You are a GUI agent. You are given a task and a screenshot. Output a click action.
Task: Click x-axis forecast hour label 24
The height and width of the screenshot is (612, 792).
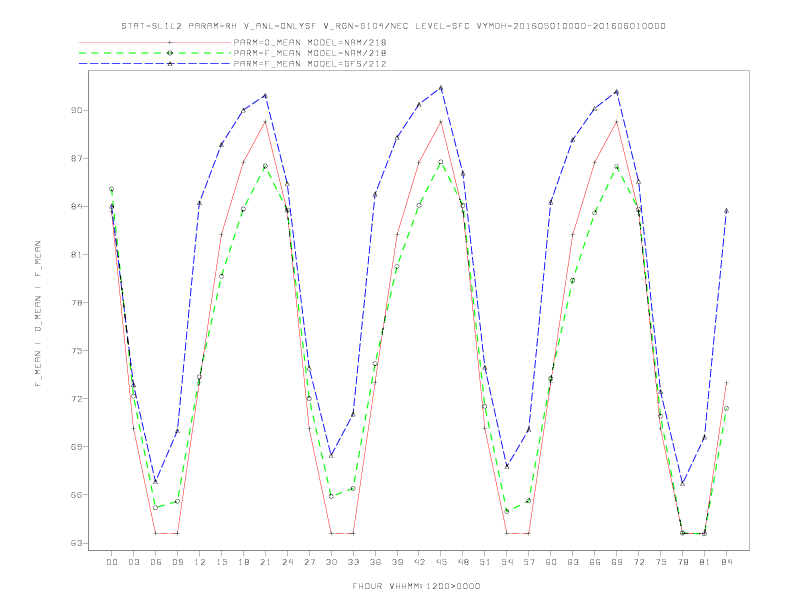click(287, 562)
